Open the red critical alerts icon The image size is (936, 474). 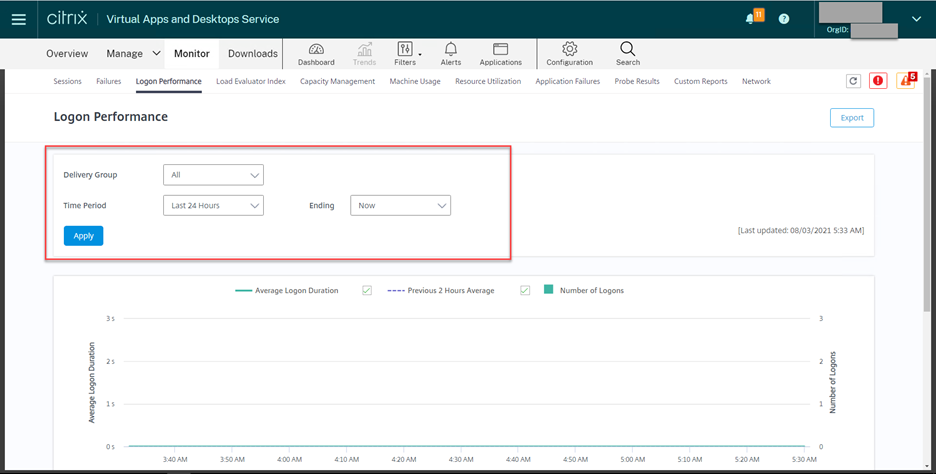(878, 81)
